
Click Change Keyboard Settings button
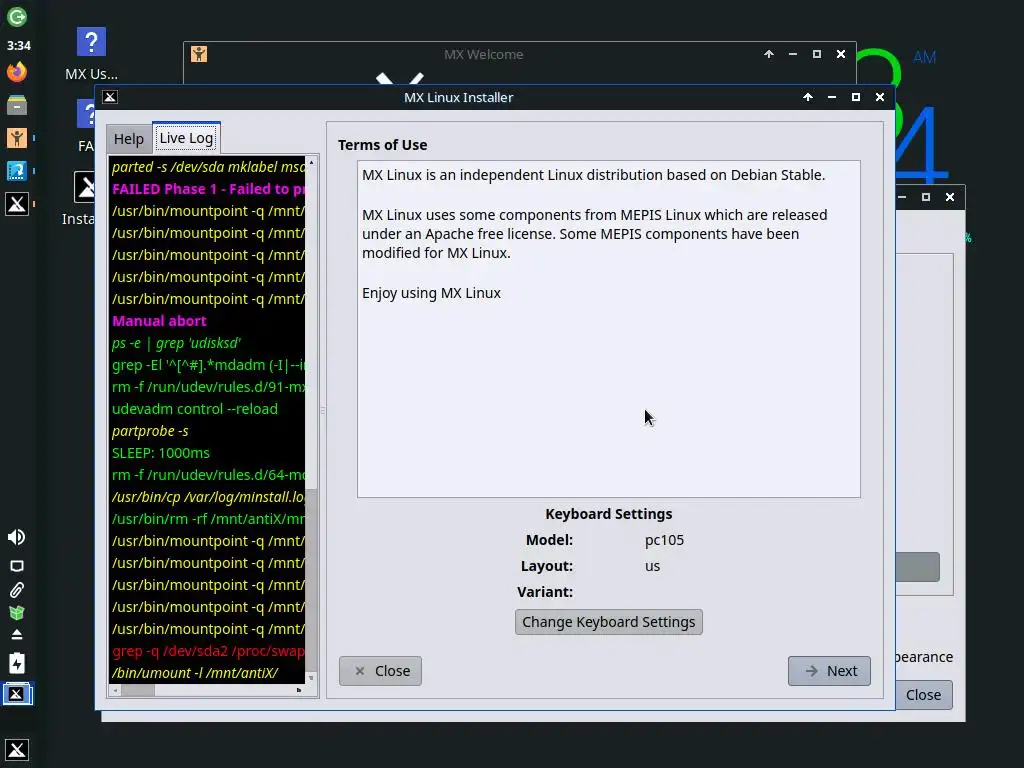608,622
